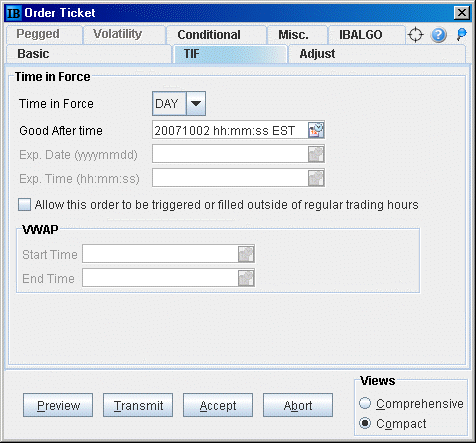Open the blue help question mark icon
The image size is (476, 443).
[x=439, y=35]
